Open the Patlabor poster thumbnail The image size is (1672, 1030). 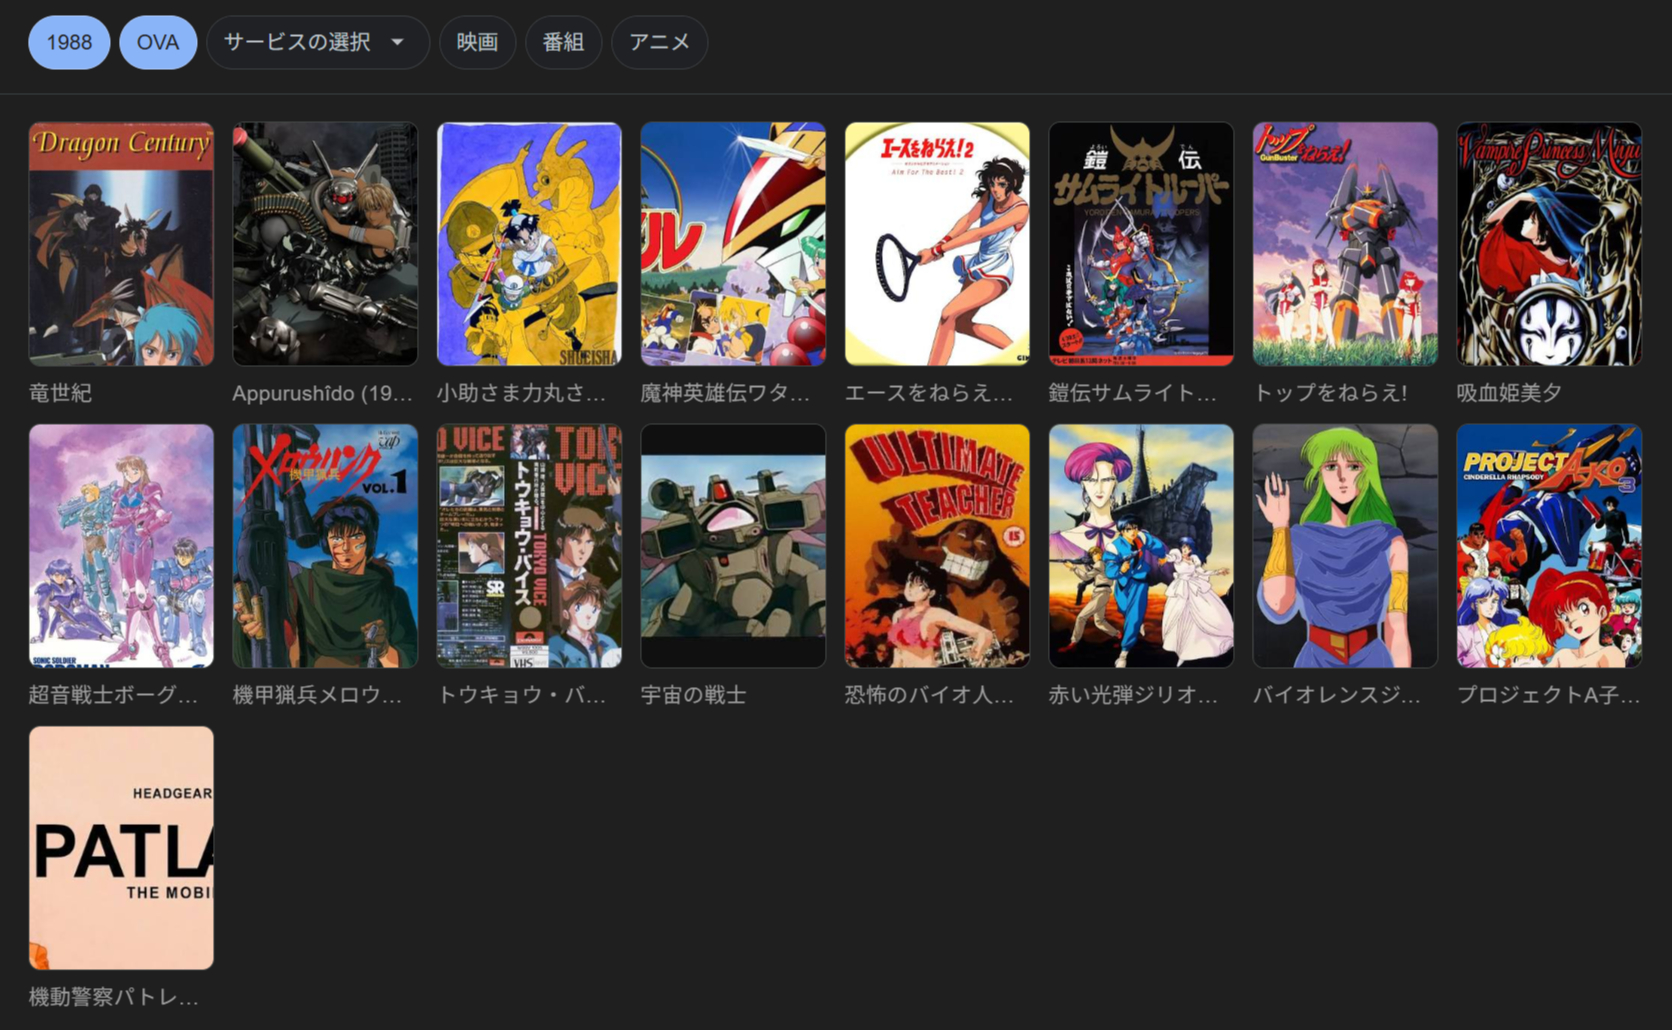coord(121,848)
